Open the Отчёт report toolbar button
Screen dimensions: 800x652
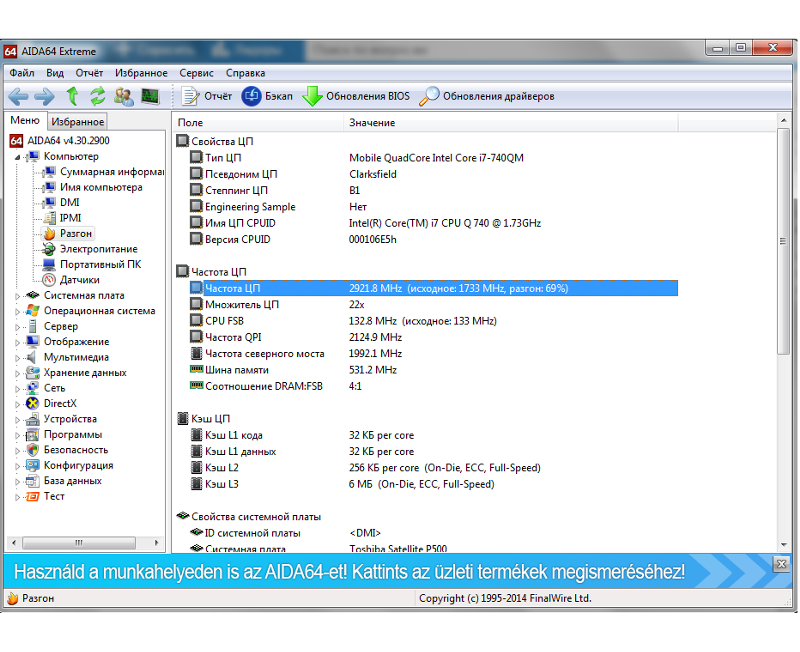point(207,96)
